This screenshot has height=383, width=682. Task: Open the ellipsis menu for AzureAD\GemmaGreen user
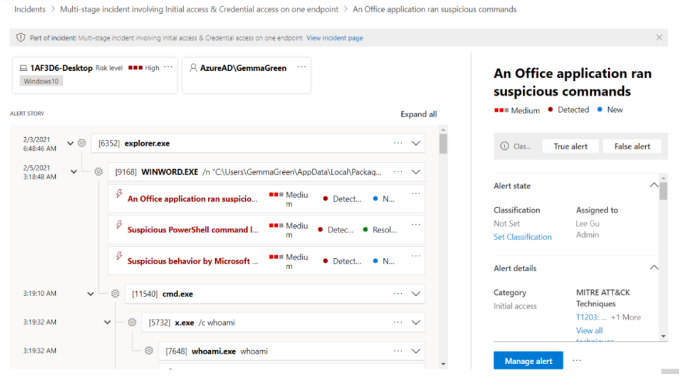(301, 67)
